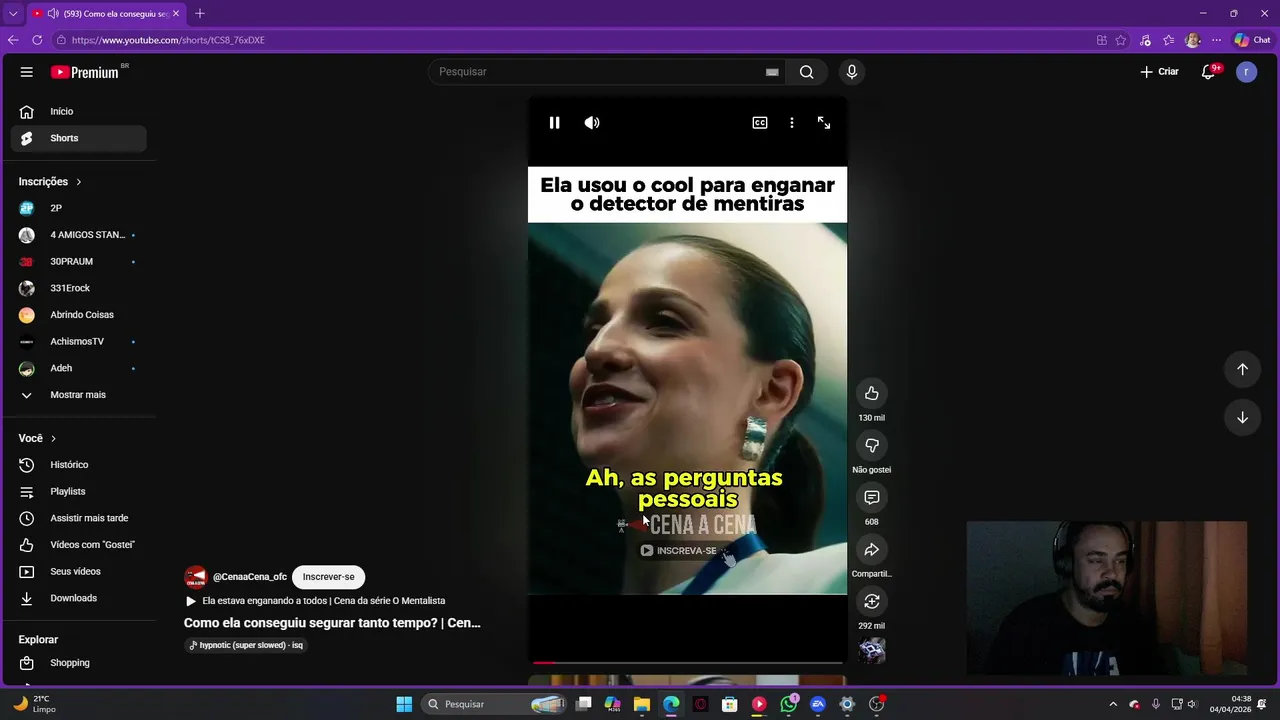Go to the next Short with down arrow

[1242, 417]
